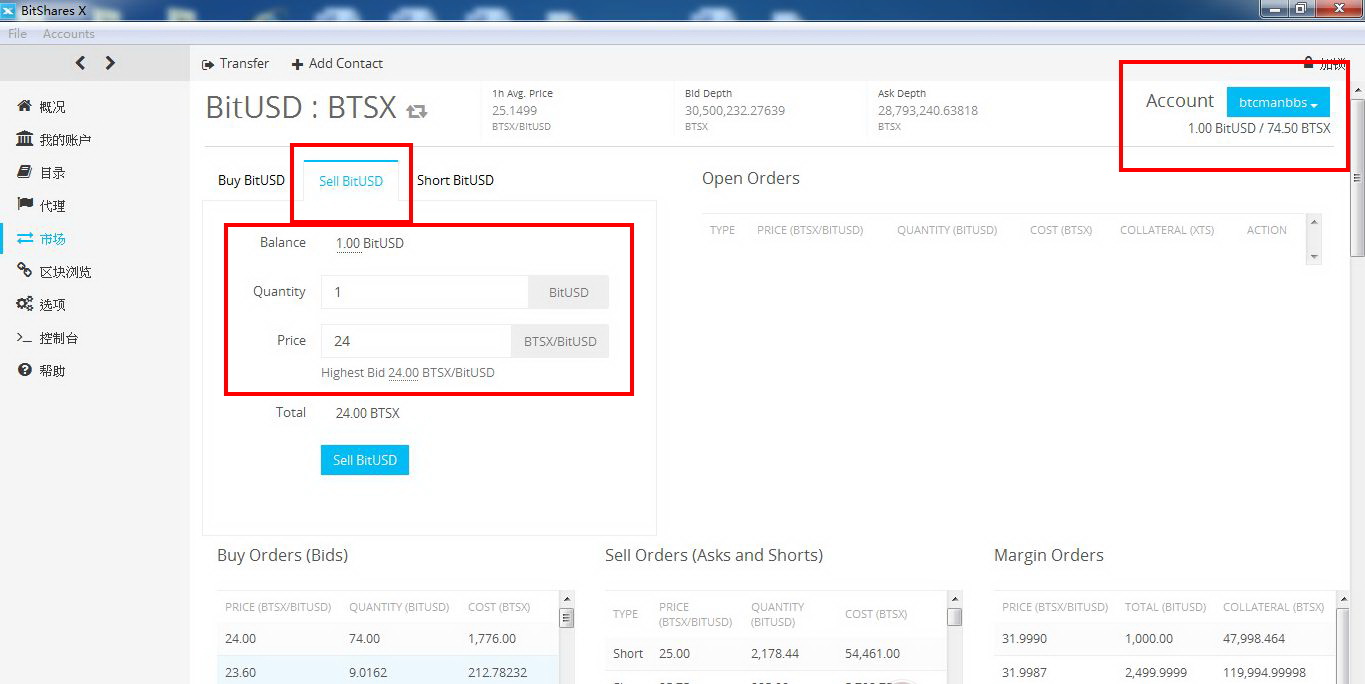This screenshot has width=1365, height=684.
Task: Click the forward navigation arrow
Action: tap(110, 63)
